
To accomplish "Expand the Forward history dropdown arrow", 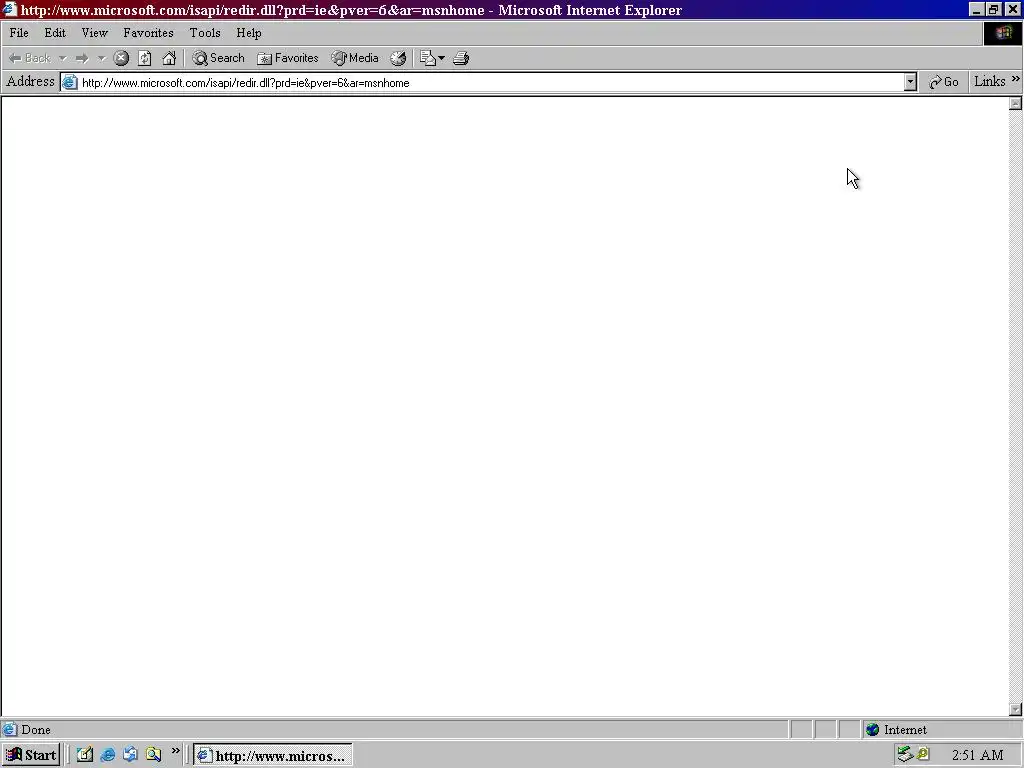I will coord(101,58).
